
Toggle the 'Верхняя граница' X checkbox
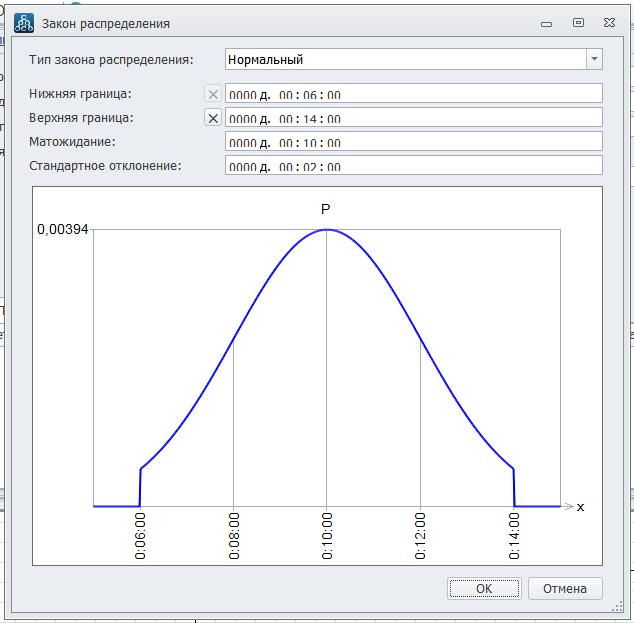[213, 118]
